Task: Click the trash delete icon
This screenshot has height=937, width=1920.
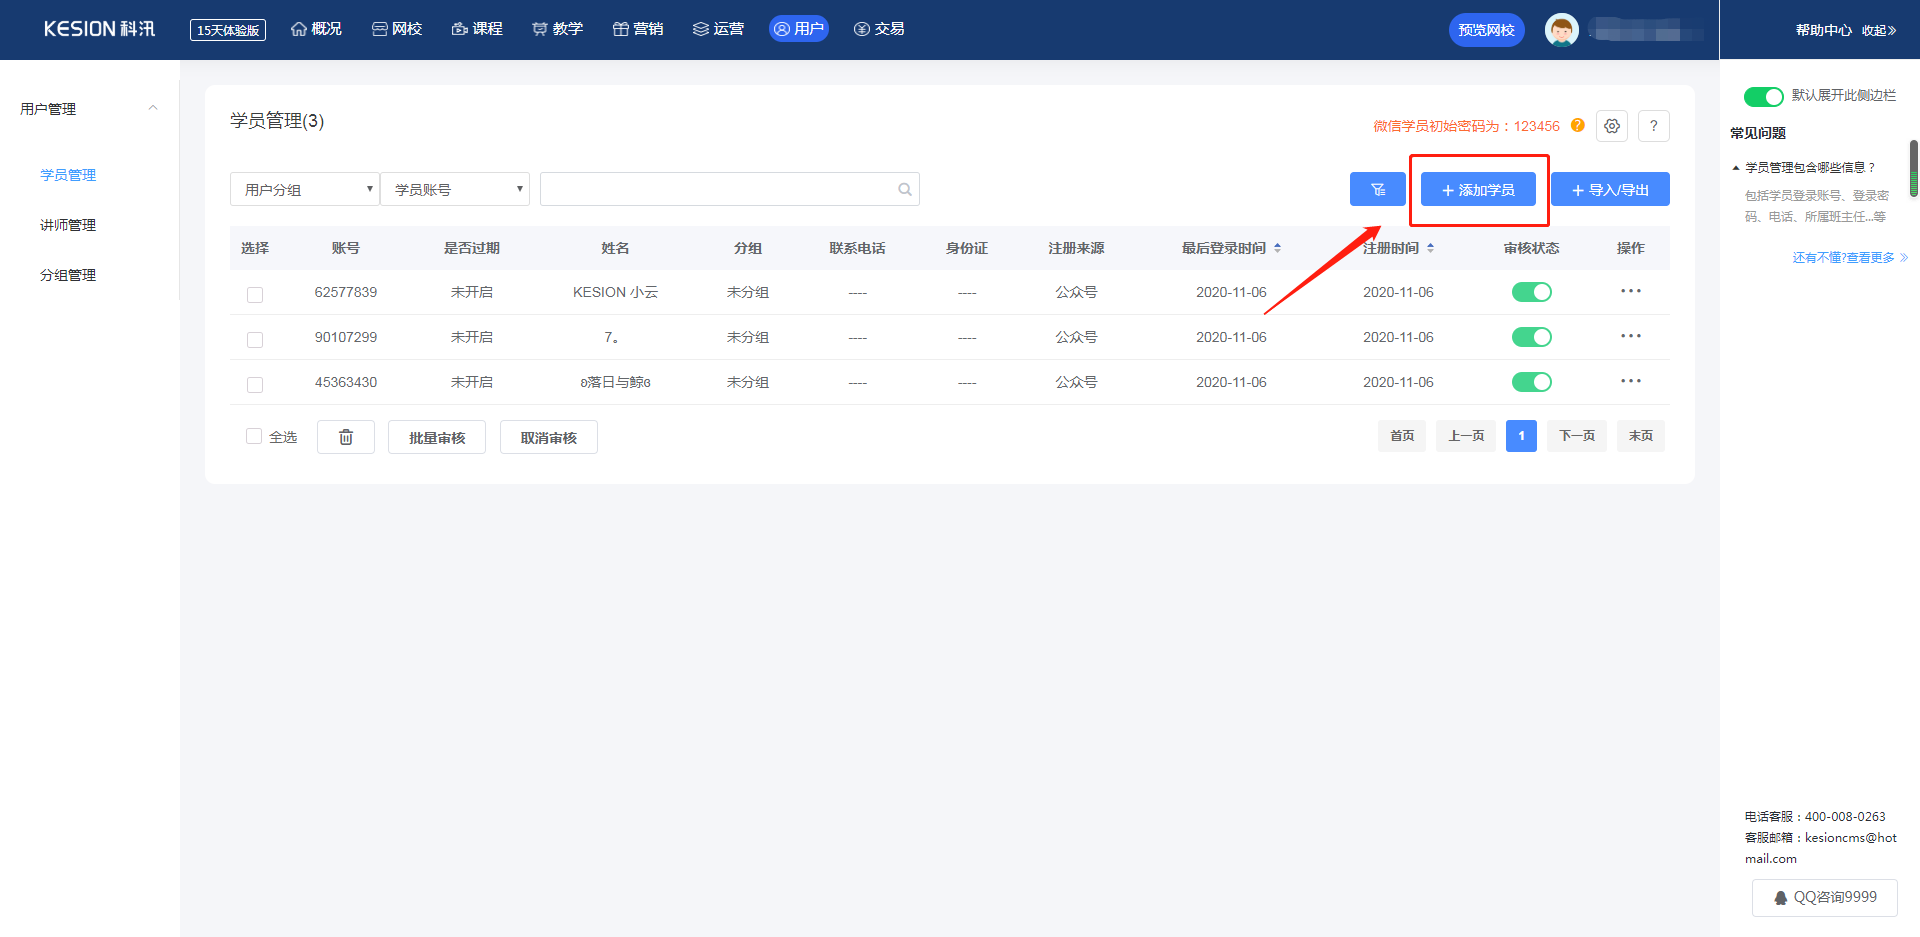Action: click(345, 437)
